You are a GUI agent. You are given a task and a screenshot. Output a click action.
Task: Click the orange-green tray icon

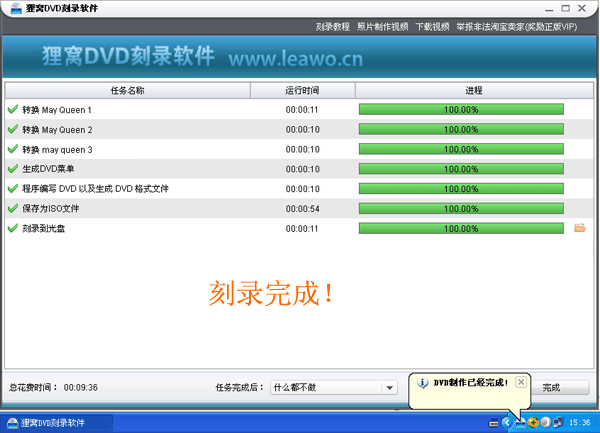coord(533,423)
